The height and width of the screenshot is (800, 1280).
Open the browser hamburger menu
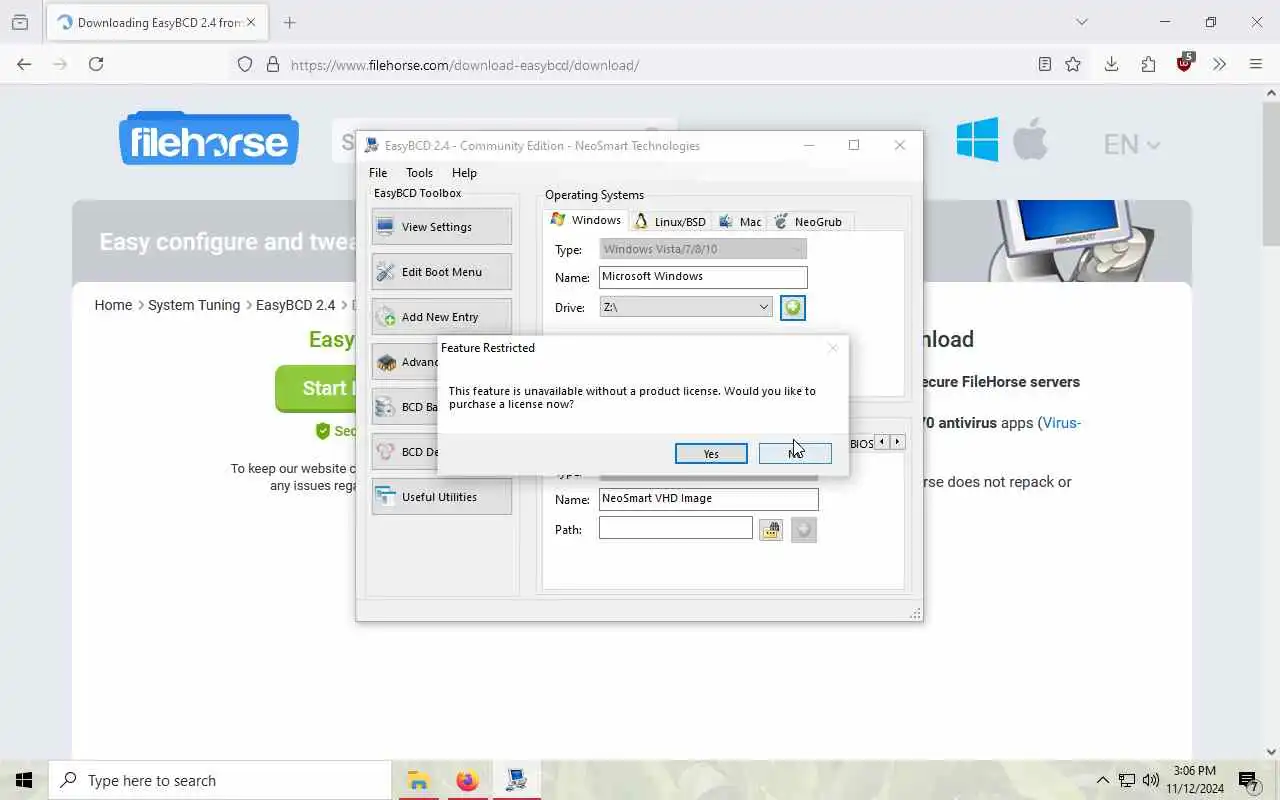tap(1256, 64)
